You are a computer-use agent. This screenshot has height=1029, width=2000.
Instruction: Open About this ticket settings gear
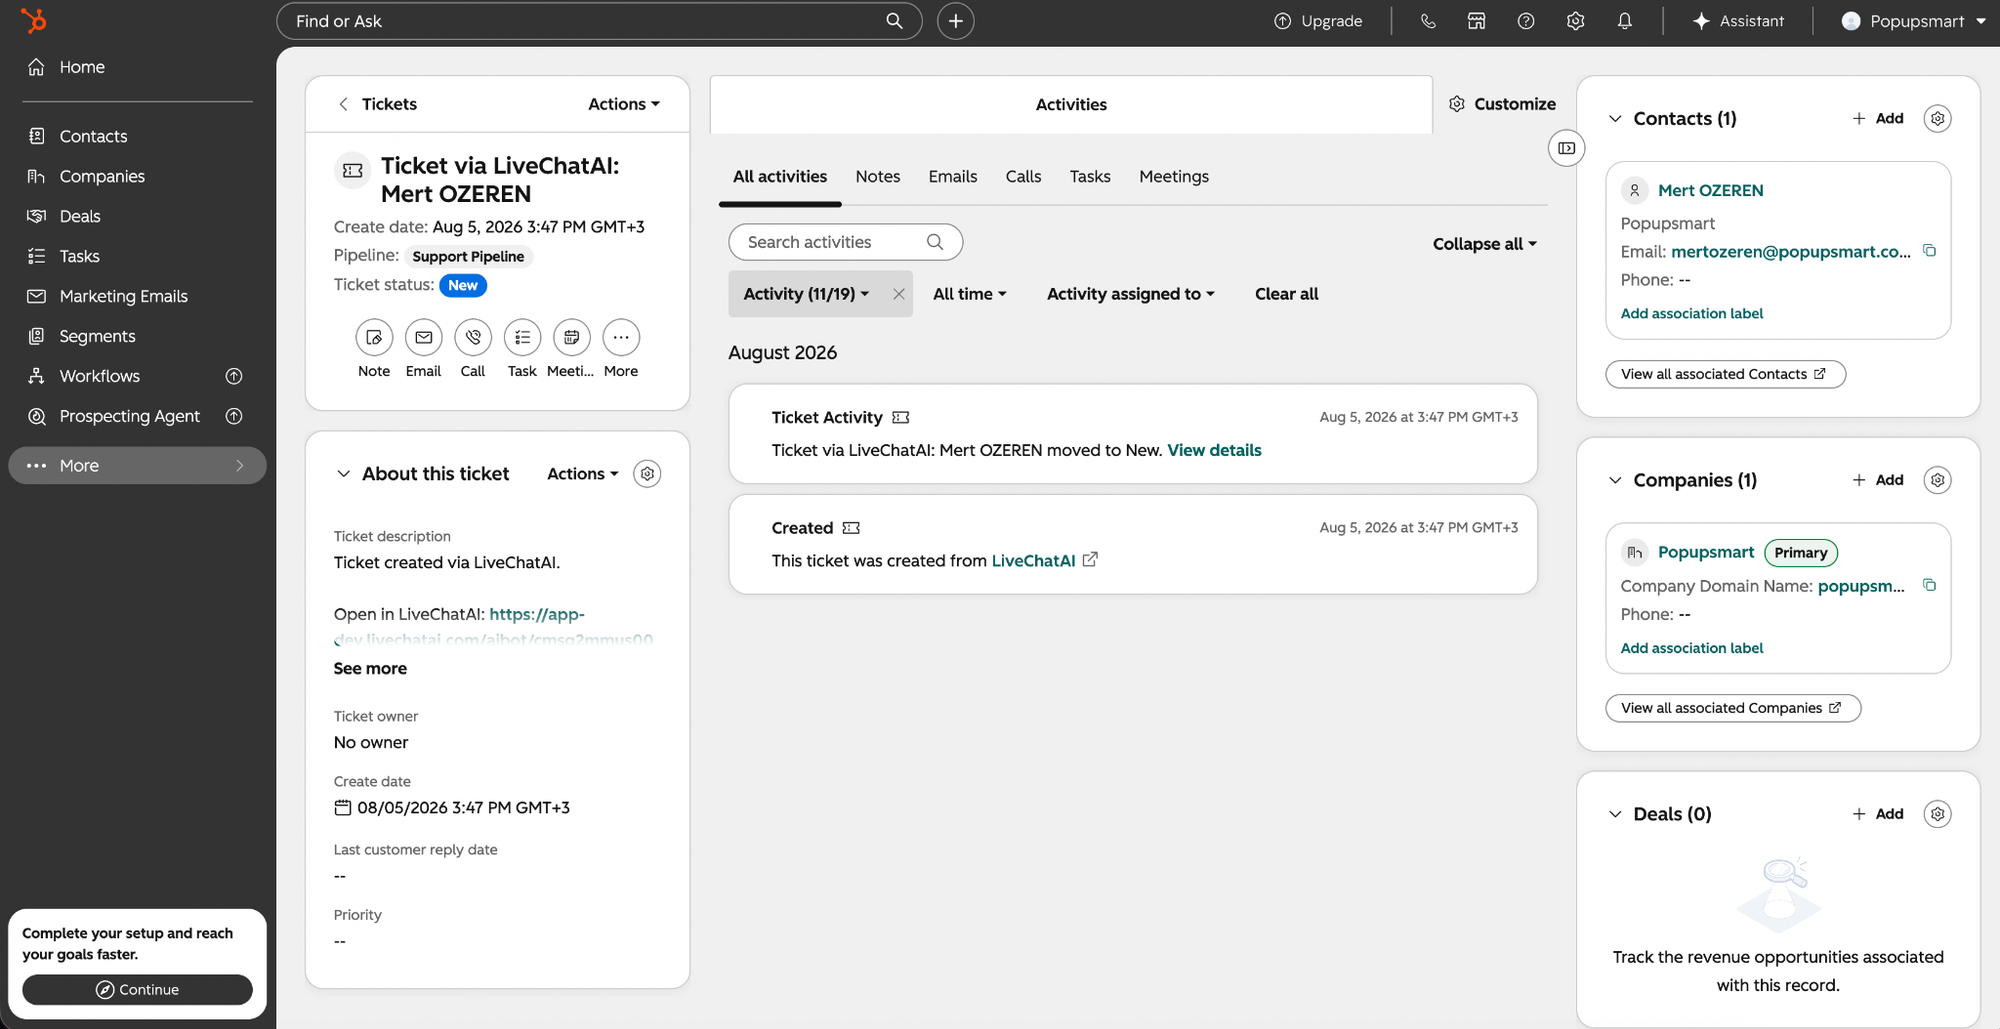tap(647, 474)
